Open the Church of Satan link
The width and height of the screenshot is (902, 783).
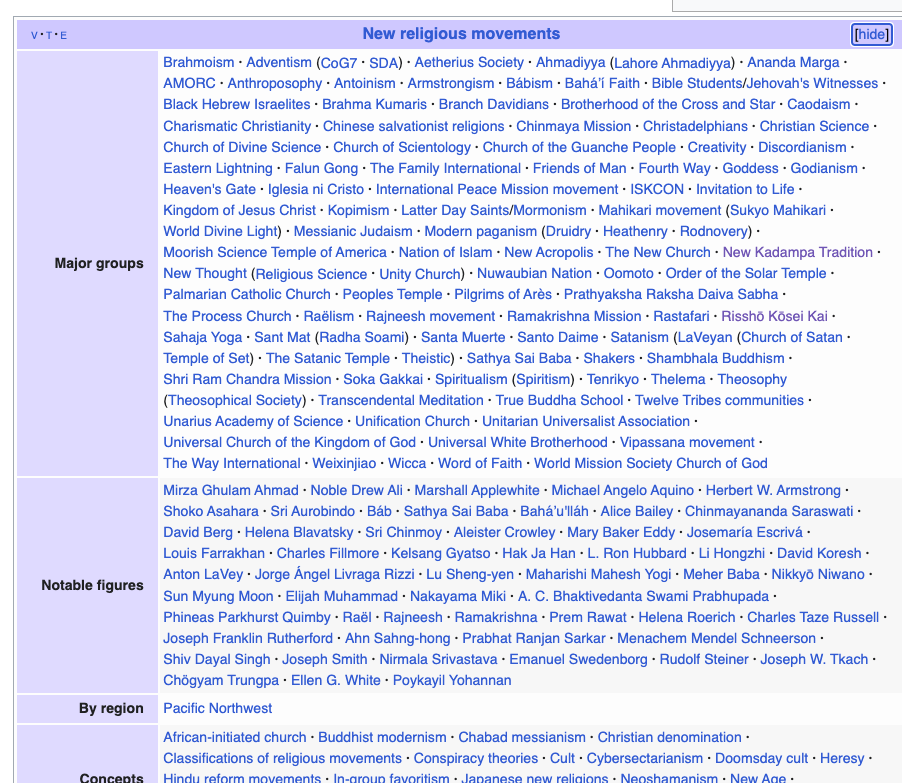(792, 337)
